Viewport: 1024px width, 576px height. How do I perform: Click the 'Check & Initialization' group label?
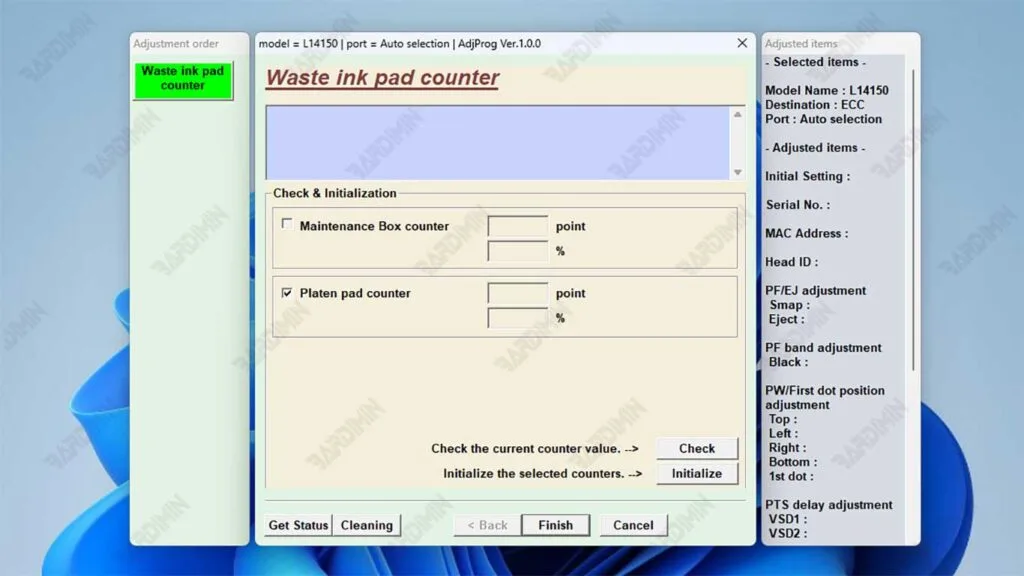coord(334,193)
